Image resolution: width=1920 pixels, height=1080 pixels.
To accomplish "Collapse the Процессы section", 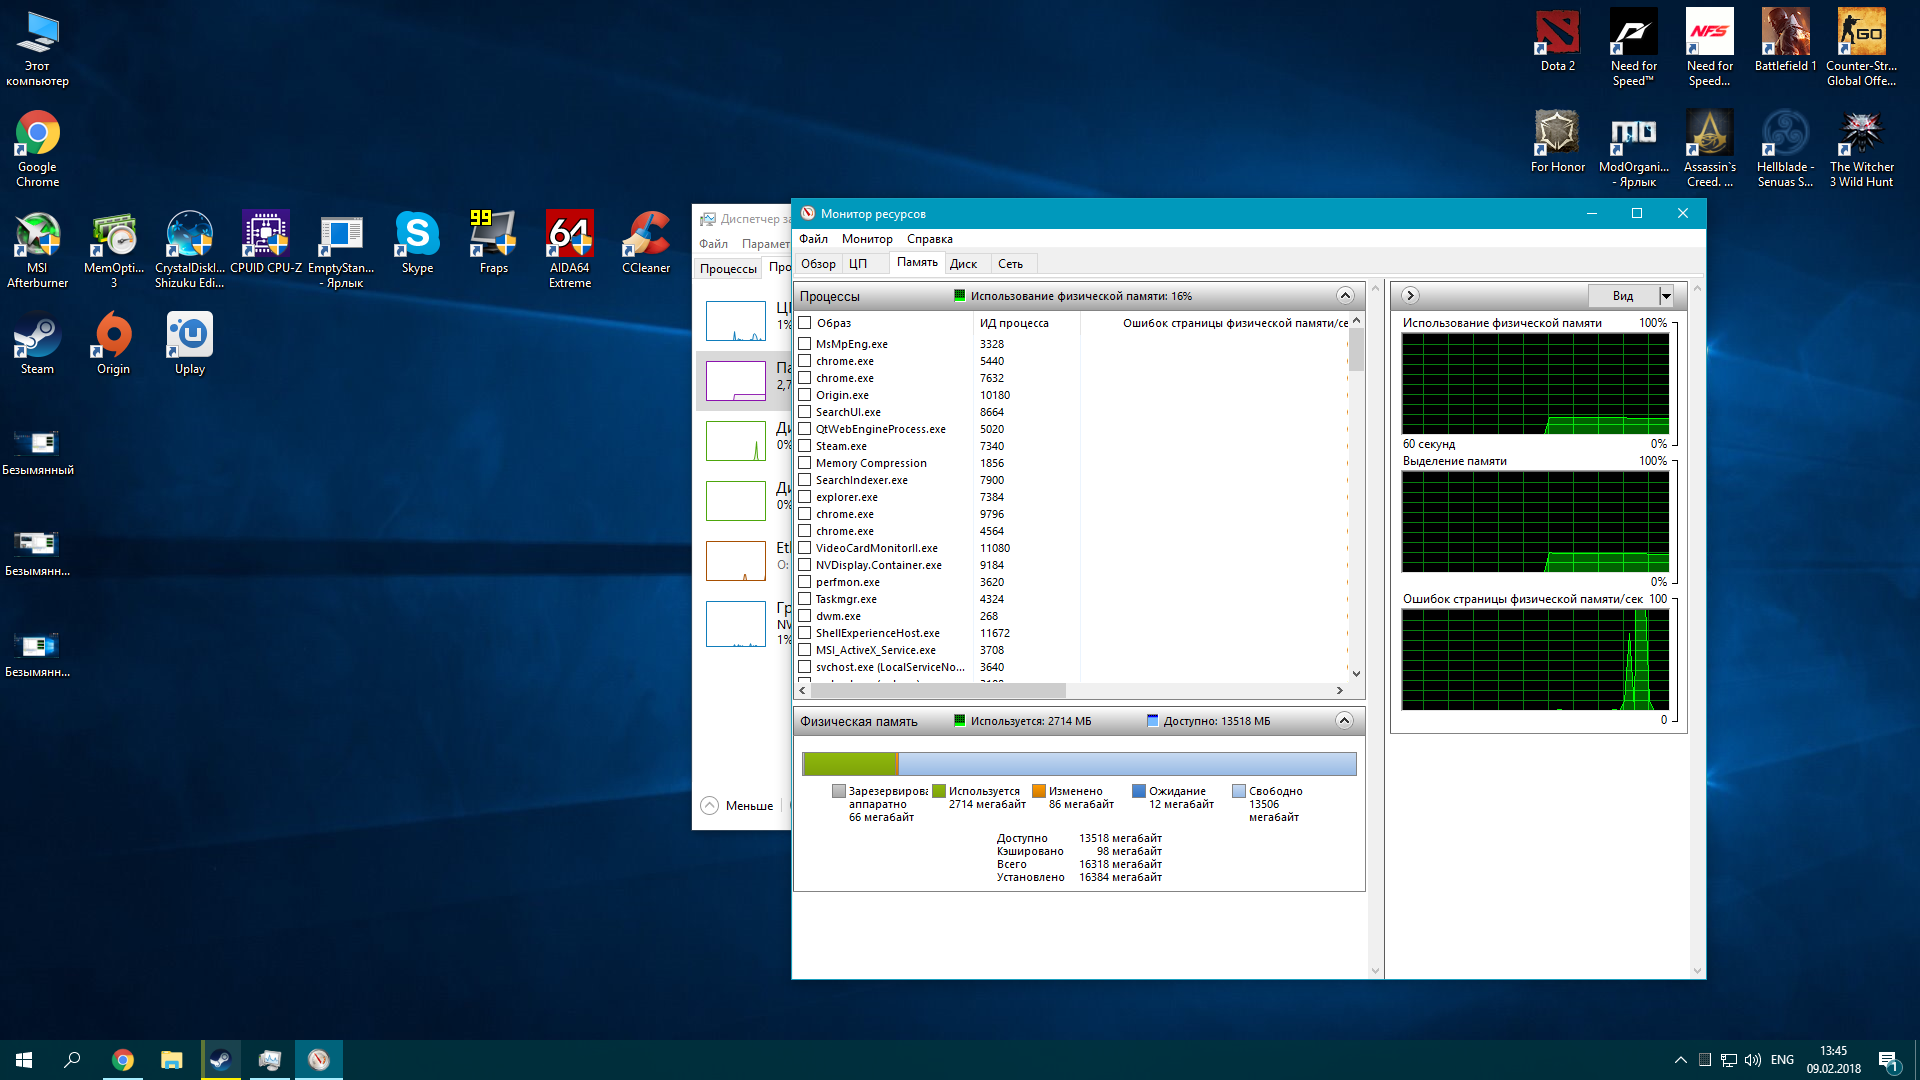I will tap(1345, 295).
